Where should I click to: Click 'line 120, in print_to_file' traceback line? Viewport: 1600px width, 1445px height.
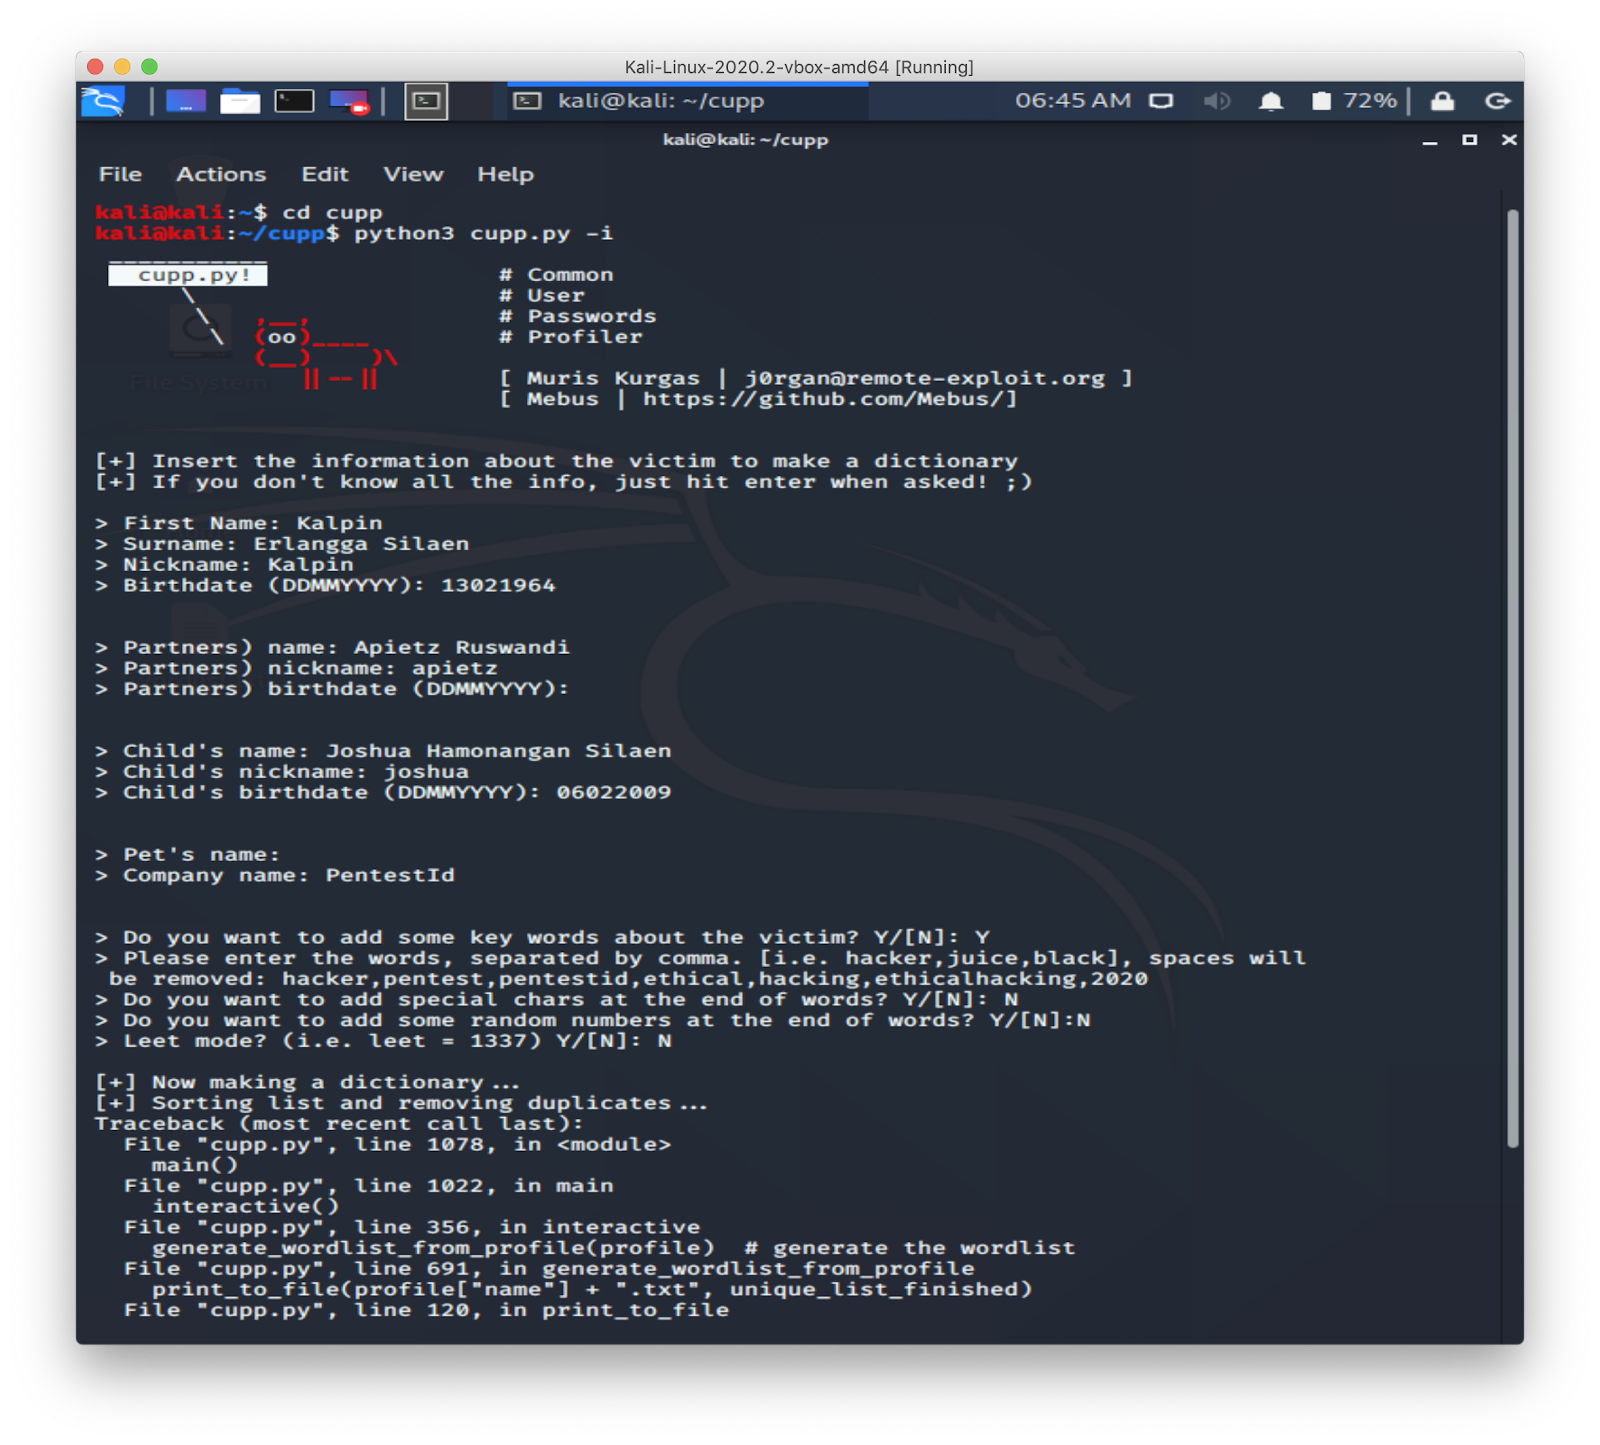tap(426, 1310)
